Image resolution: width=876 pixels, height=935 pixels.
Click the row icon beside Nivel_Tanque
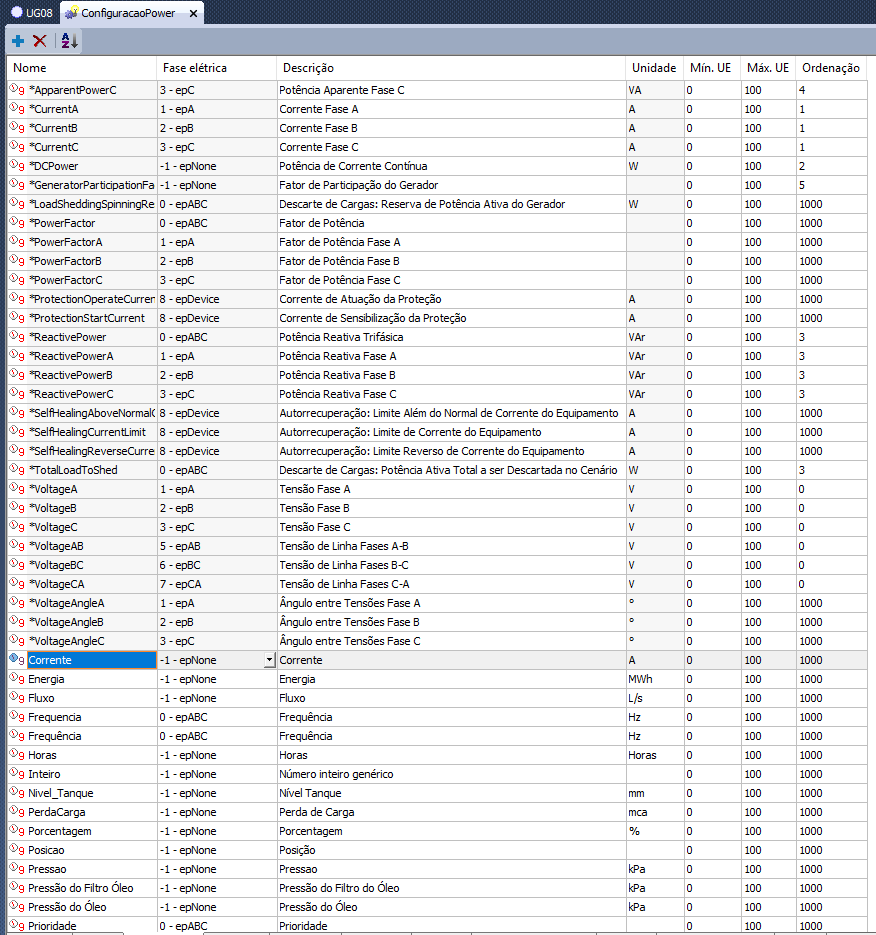click(17, 793)
